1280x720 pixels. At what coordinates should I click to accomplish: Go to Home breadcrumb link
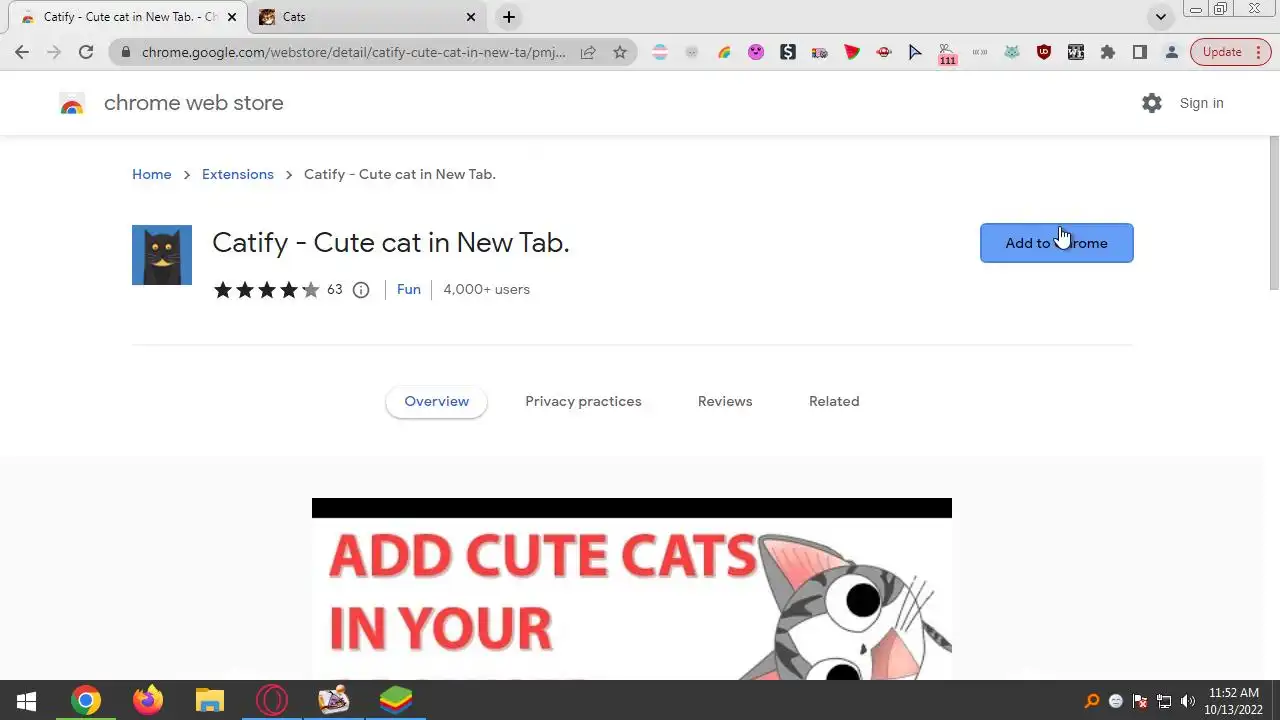(152, 174)
